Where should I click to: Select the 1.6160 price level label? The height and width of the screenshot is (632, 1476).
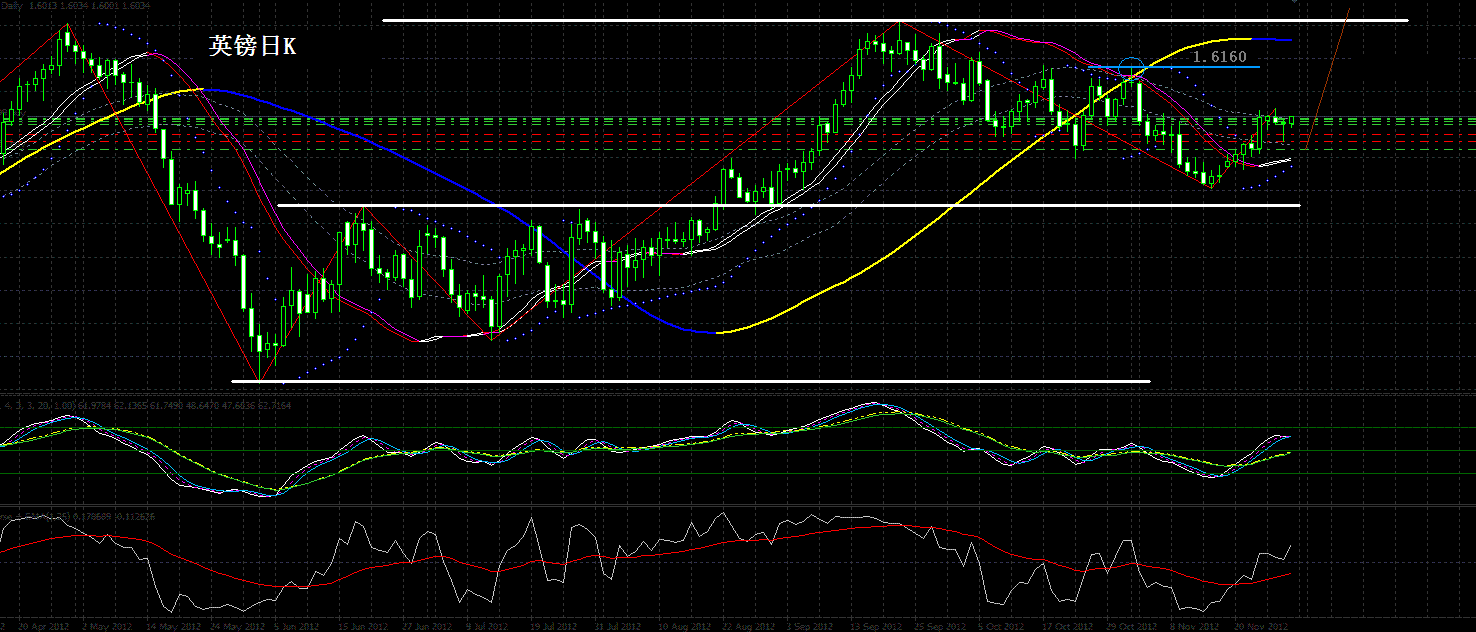click(x=1220, y=57)
